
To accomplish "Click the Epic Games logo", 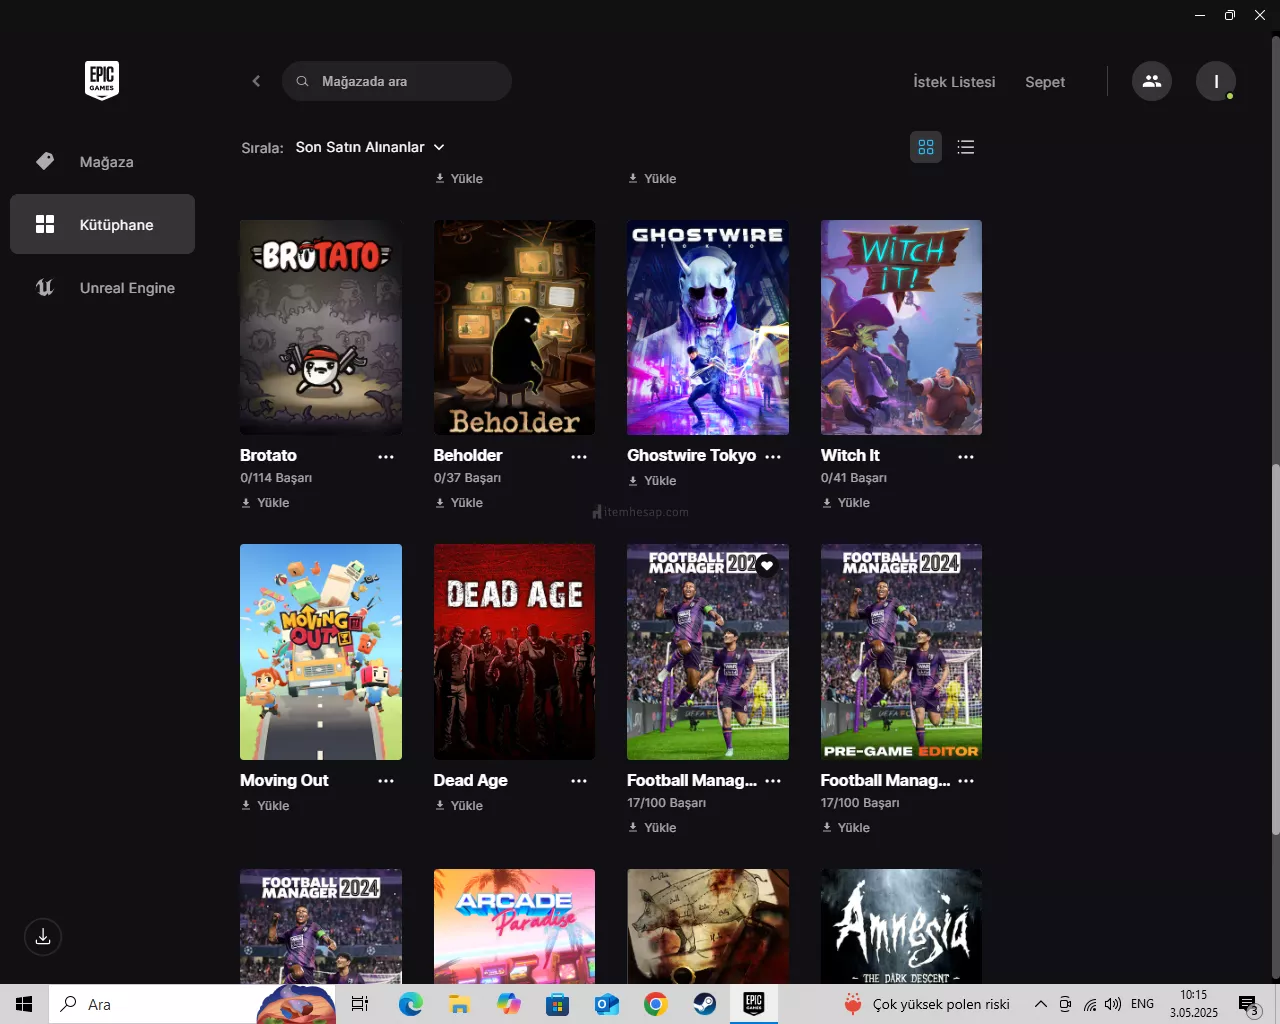I will click(x=102, y=80).
